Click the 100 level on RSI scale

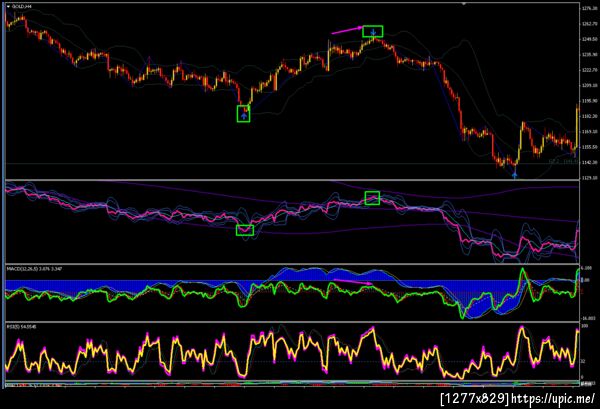tap(584, 326)
